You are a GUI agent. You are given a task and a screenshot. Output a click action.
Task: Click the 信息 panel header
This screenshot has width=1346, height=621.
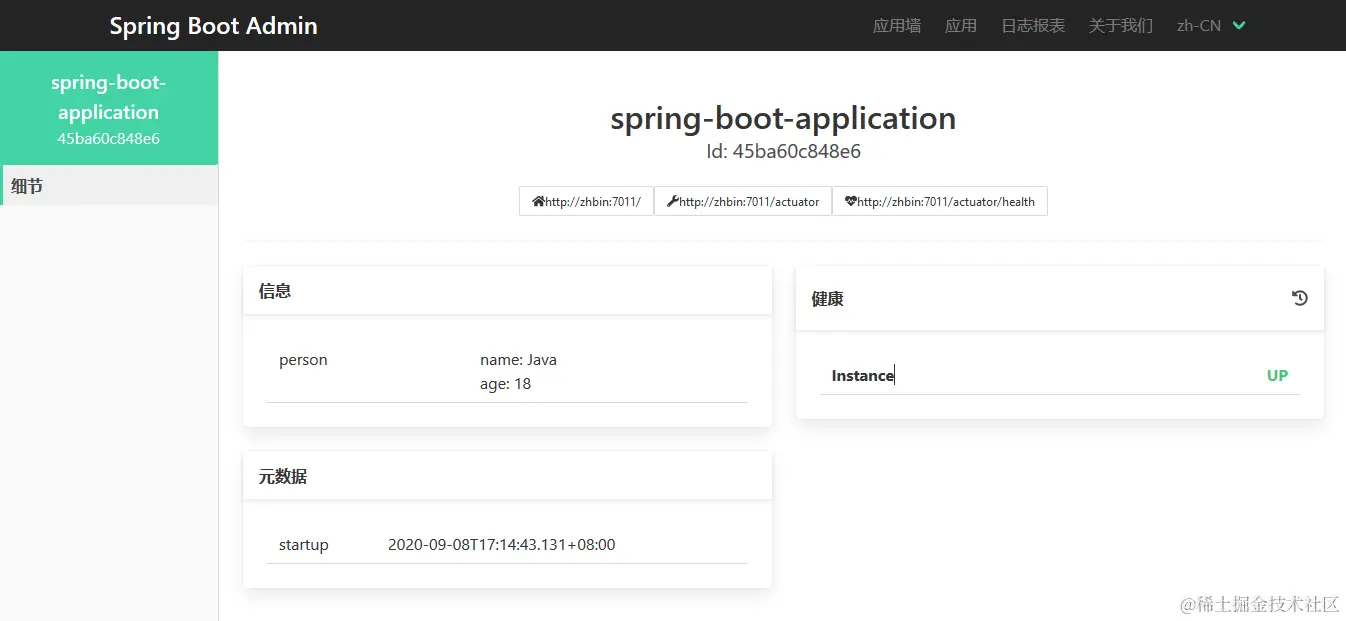coord(507,291)
